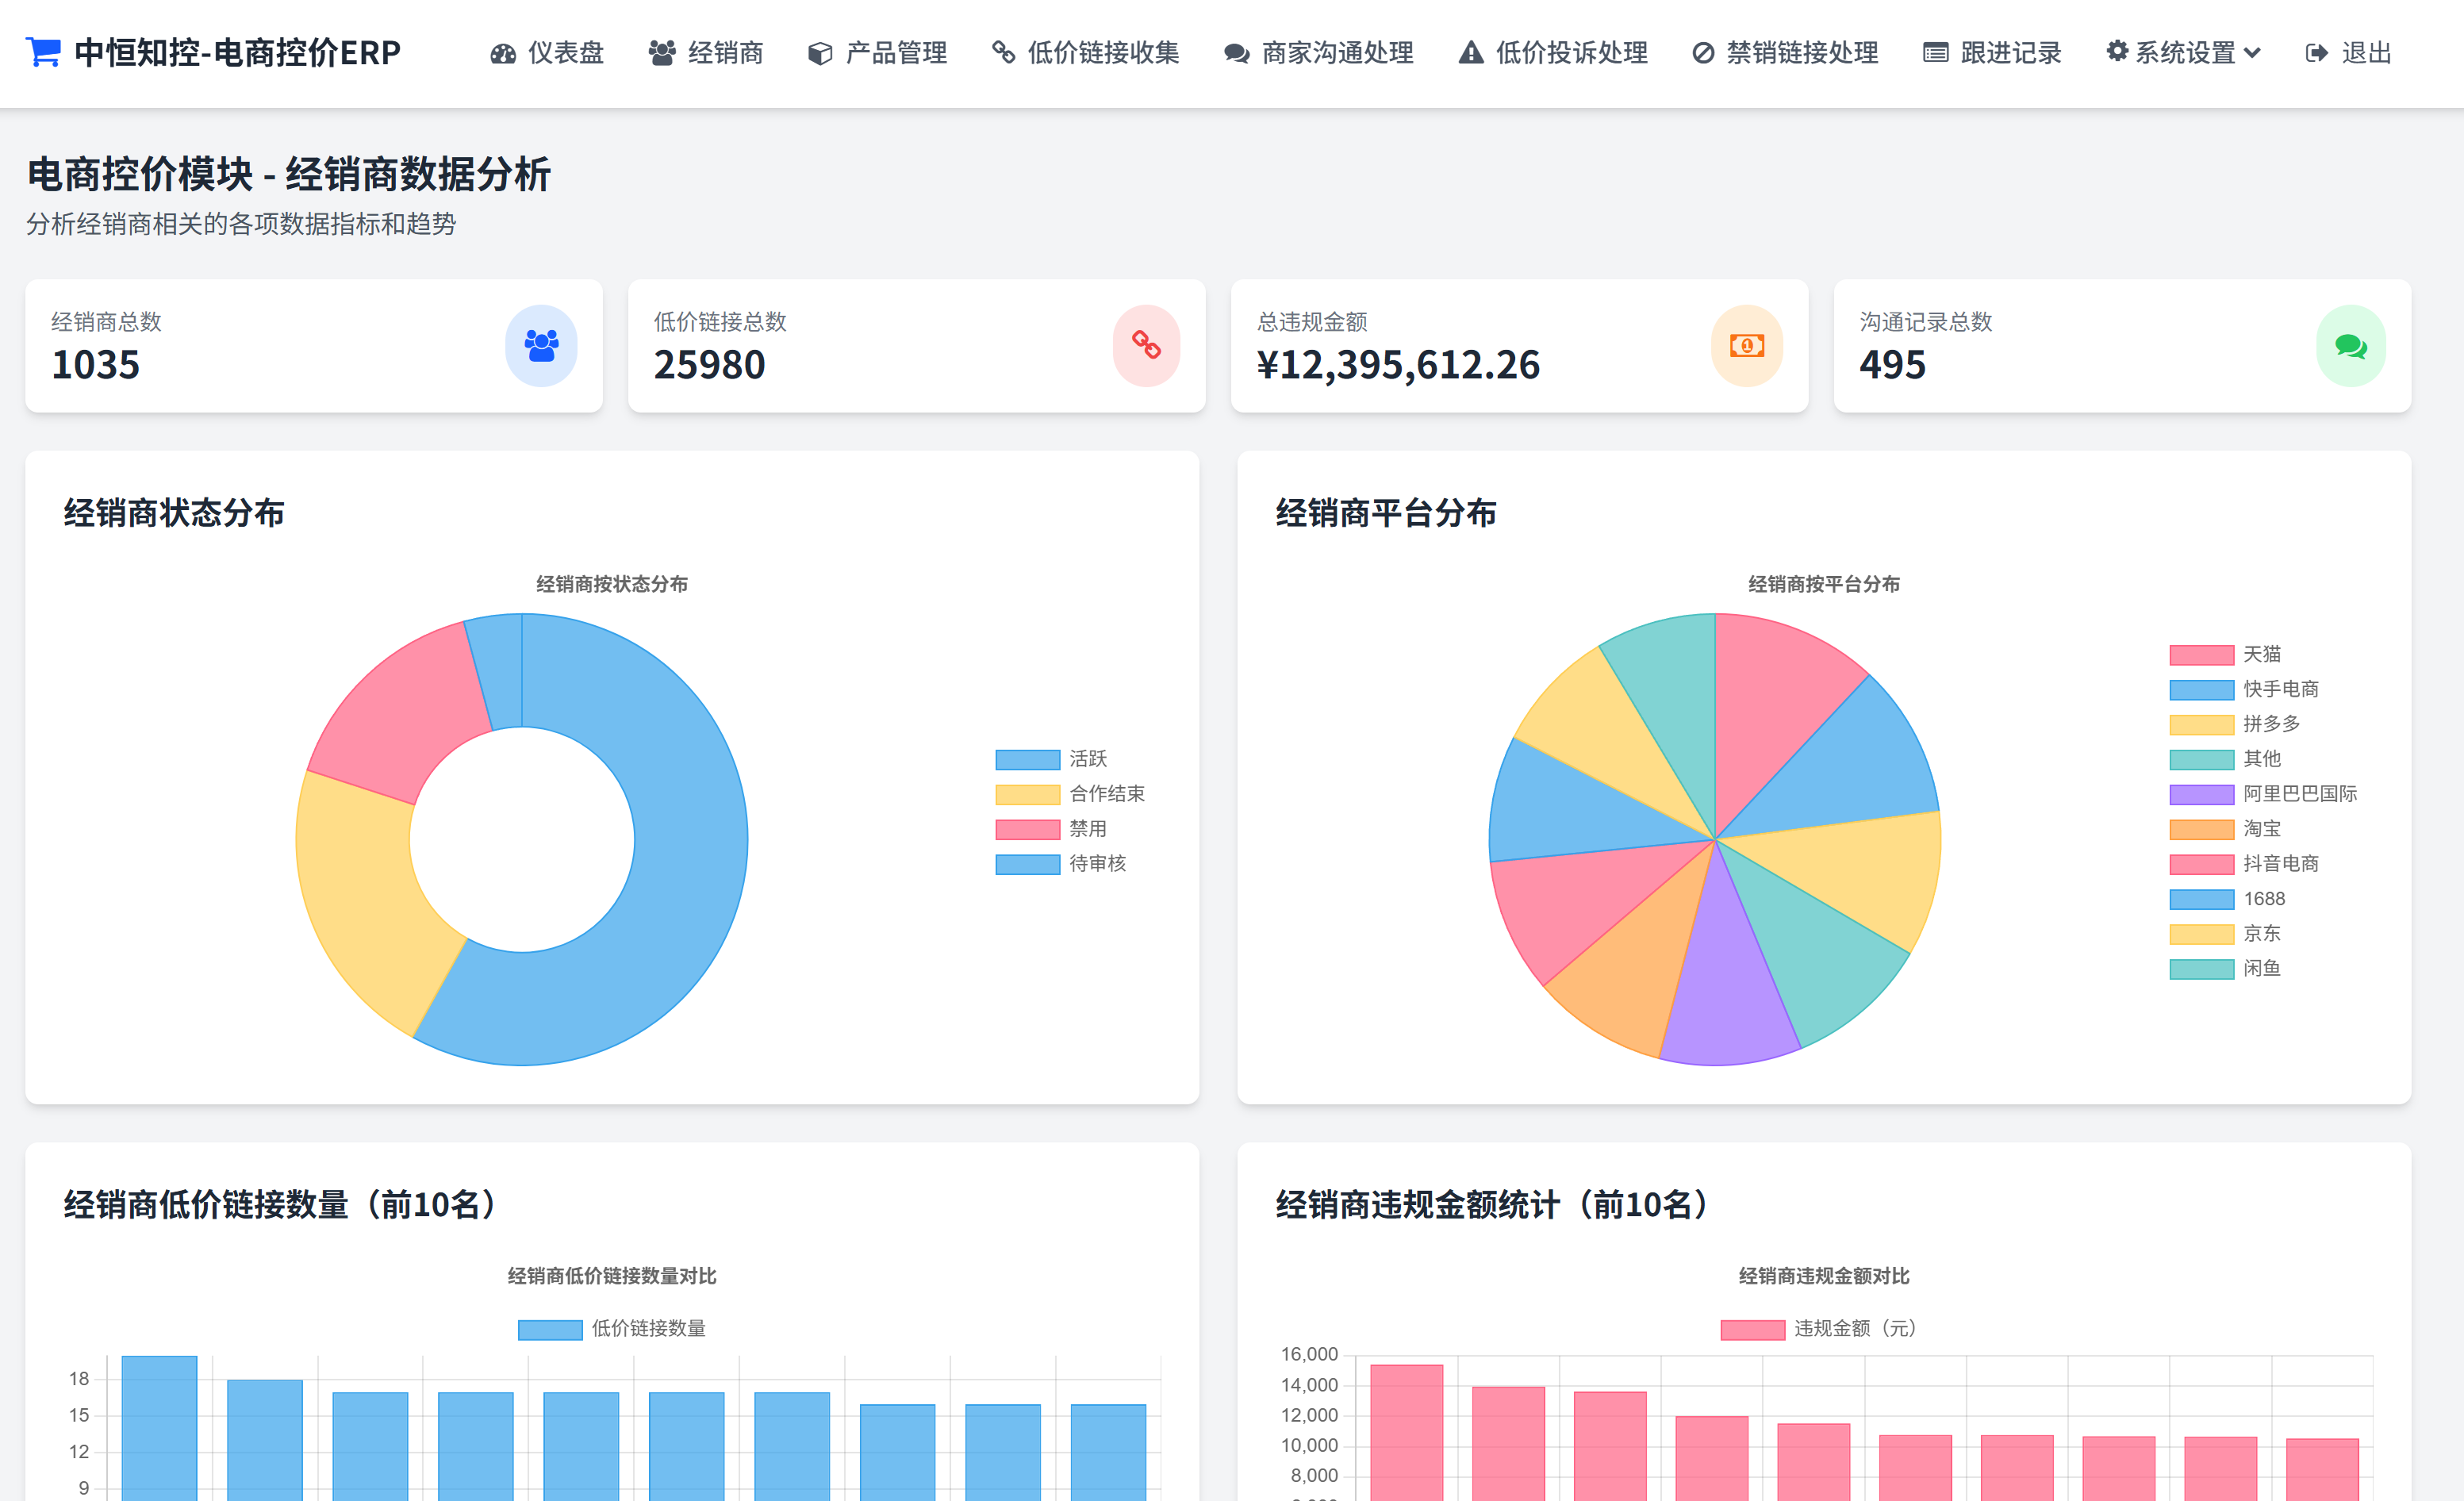The height and width of the screenshot is (1501, 2464).
Task: Click the sign-out icon beside 退出
Action: click(x=2317, y=53)
